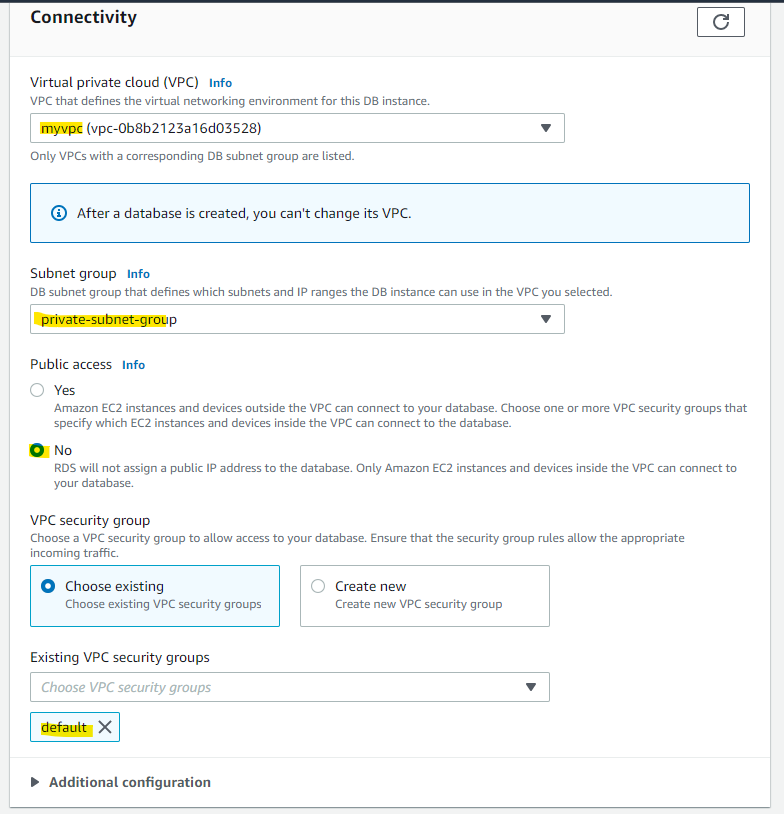Screen dimensions: 784x814
Task: Click the VPC dropdown caret icon
Action: click(x=546, y=128)
